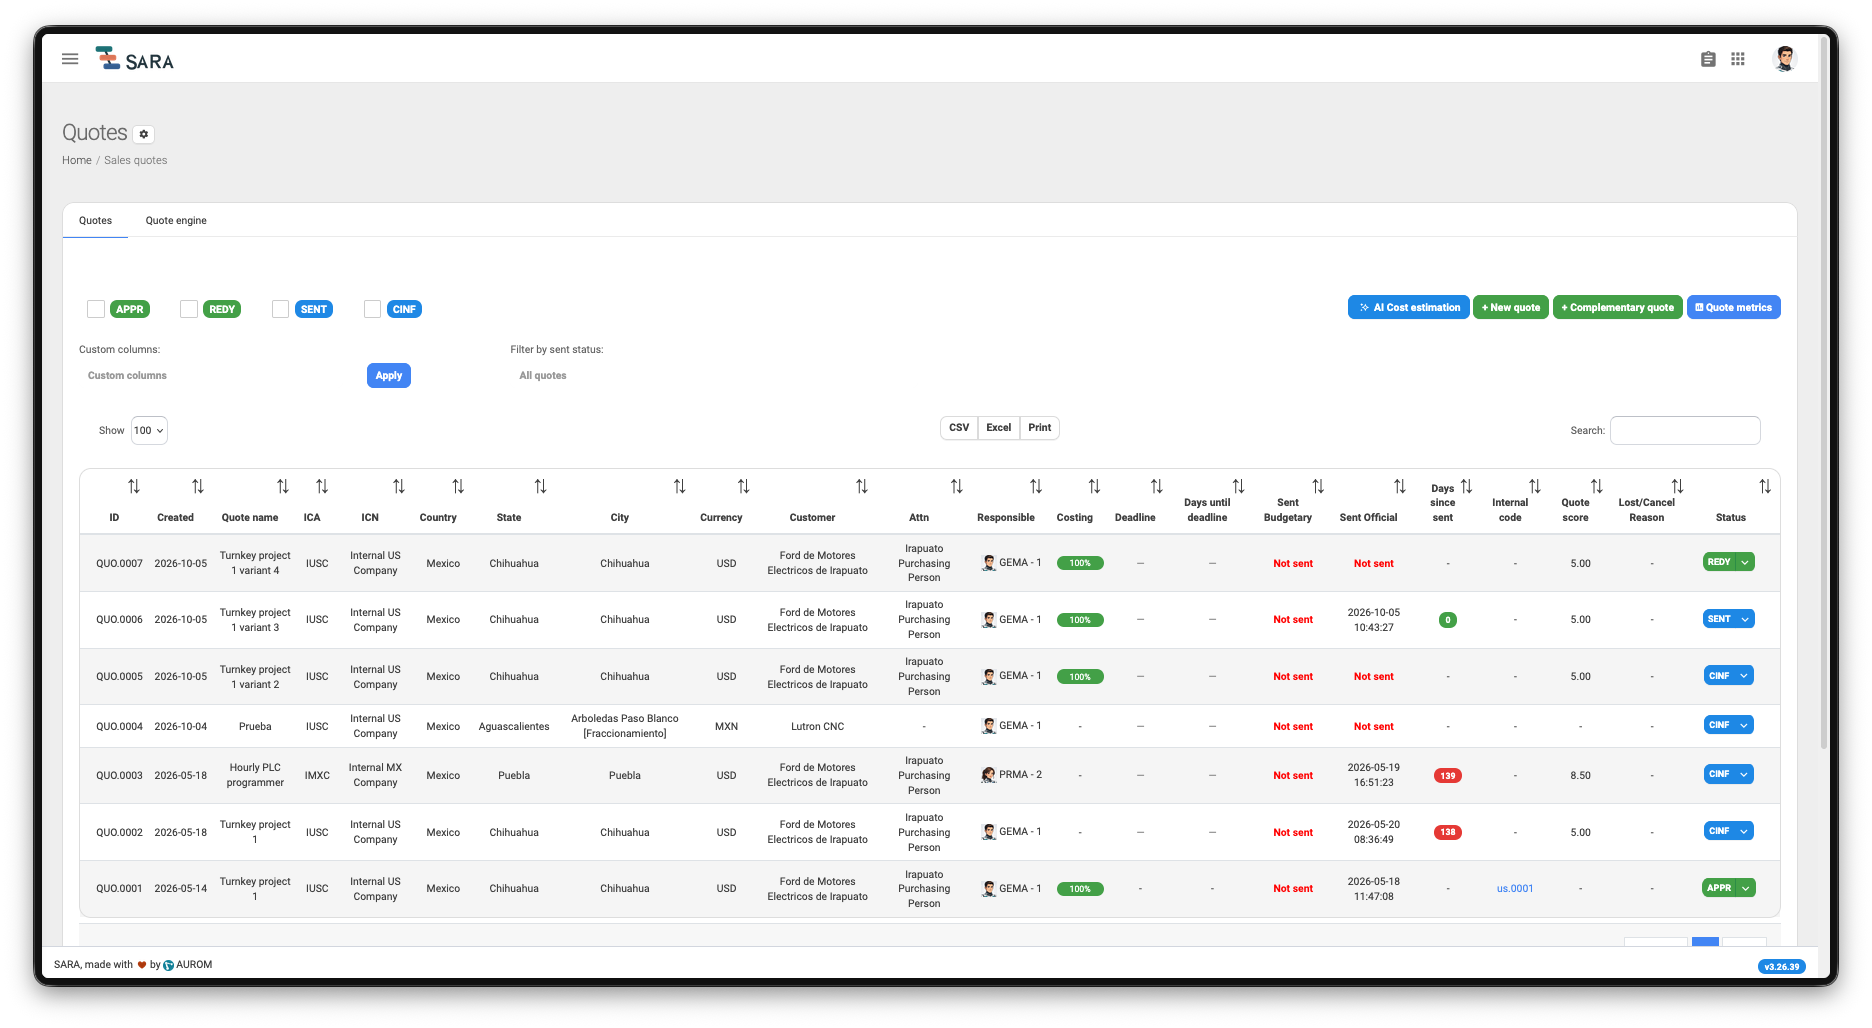
Task: Sort by the ID column
Action: 134,486
